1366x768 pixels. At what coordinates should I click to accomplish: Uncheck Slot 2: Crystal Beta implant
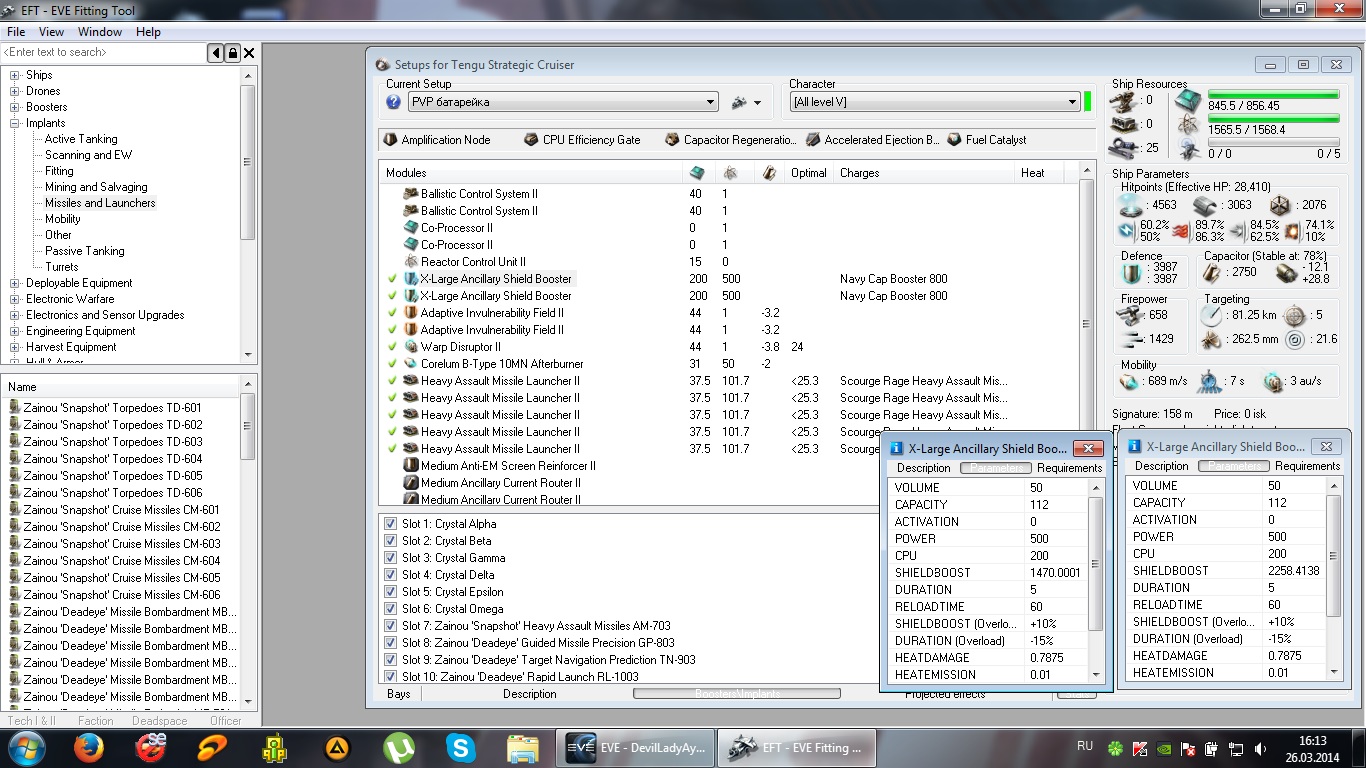(390, 541)
